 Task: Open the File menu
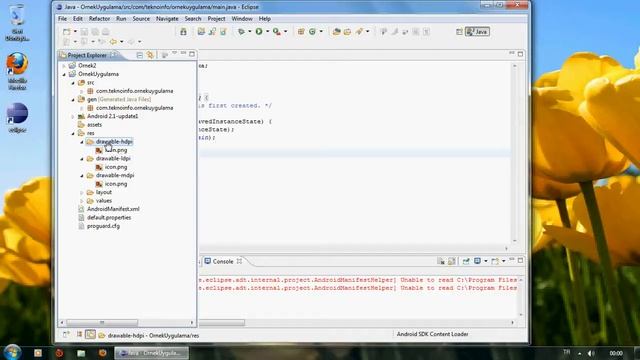tap(62, 19)
